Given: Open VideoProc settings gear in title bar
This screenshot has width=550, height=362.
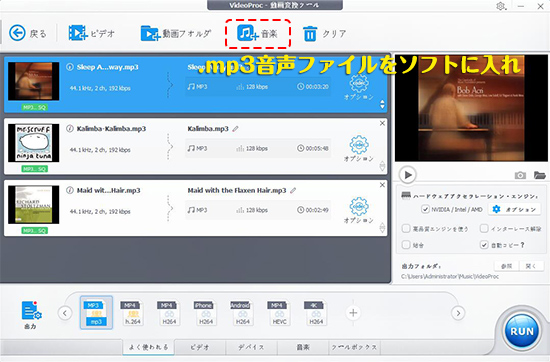Looking at the screenshot, I should tap(501, 6).
